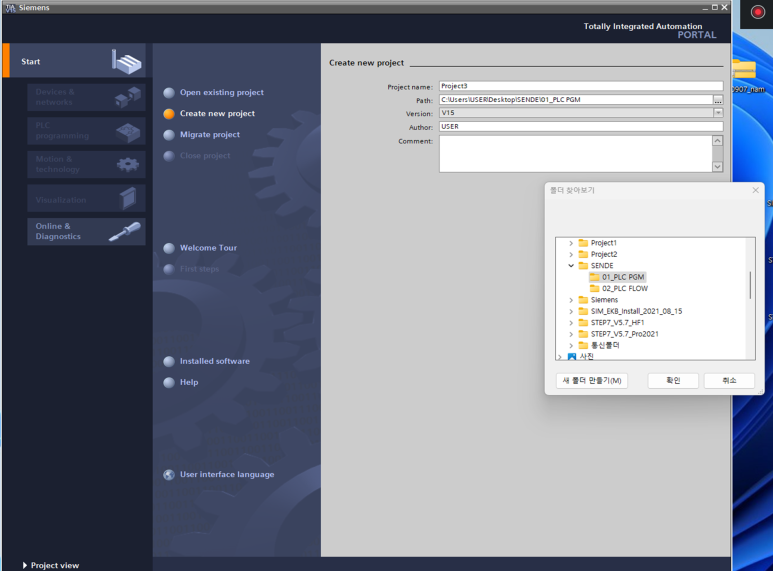The image size is (773, 571).
Task: Click Comment box scroll down arrow
Action: click(x=718, y=167)
